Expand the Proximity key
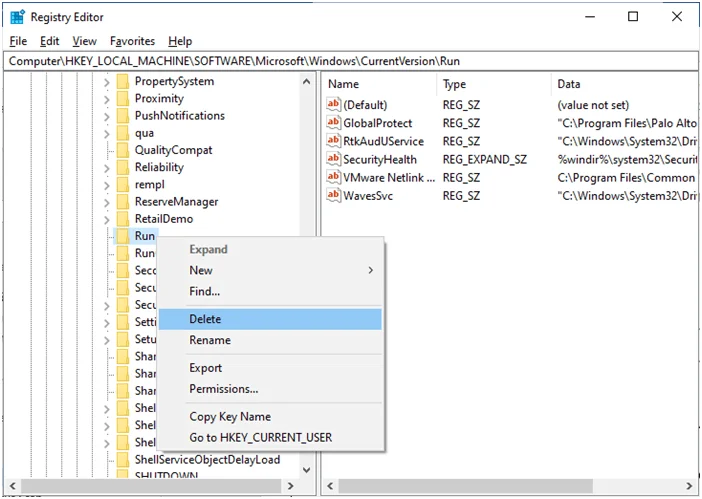The height and width of the screenshot is (499, 702). [107, 99]
